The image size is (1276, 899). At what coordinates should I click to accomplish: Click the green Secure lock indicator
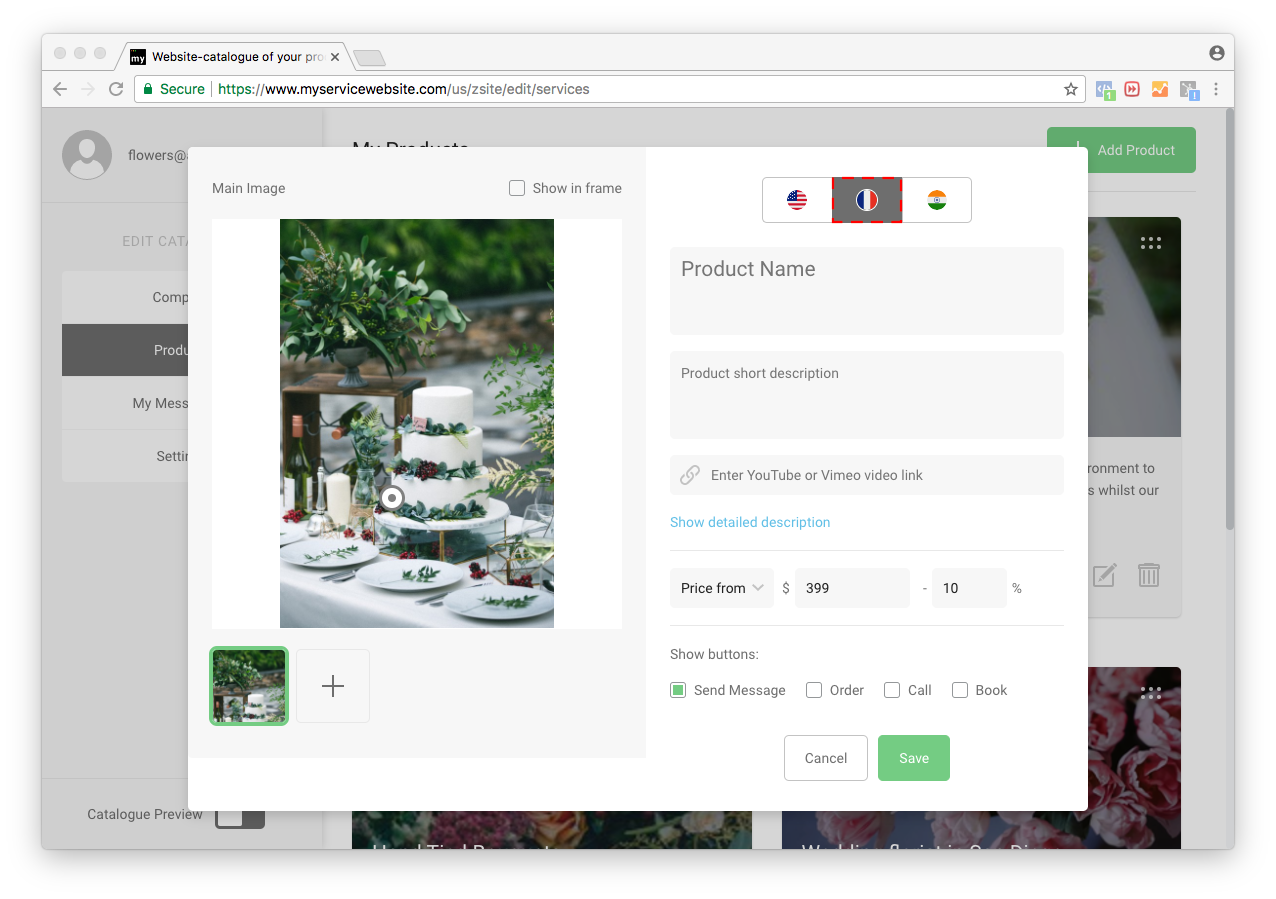point(174,89)
